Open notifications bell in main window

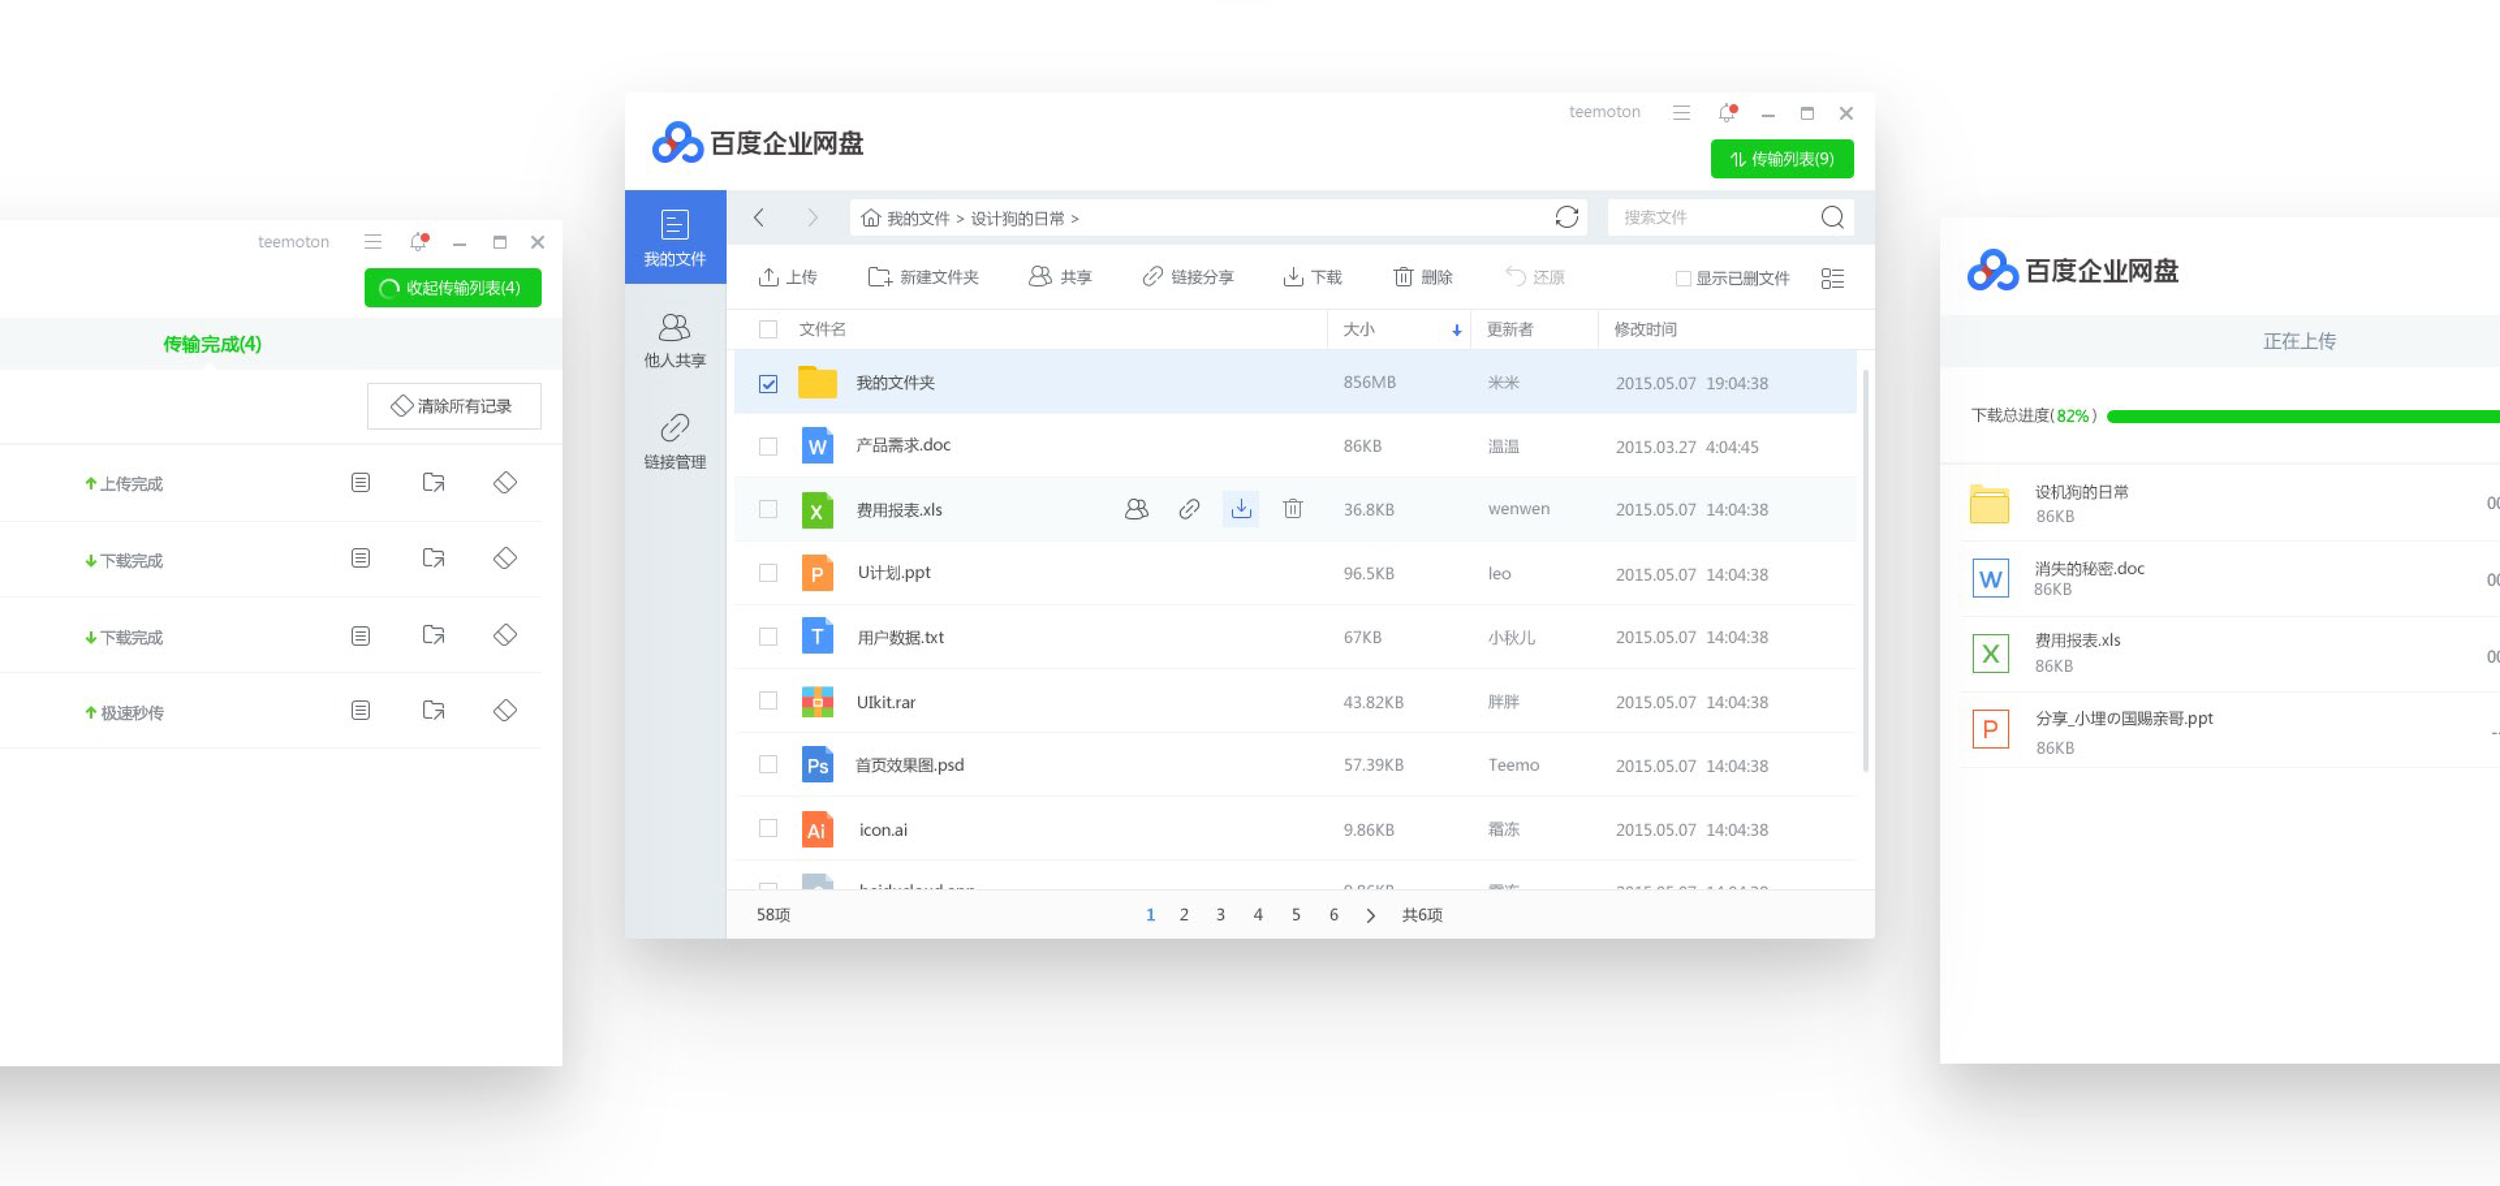[1727, 113]
